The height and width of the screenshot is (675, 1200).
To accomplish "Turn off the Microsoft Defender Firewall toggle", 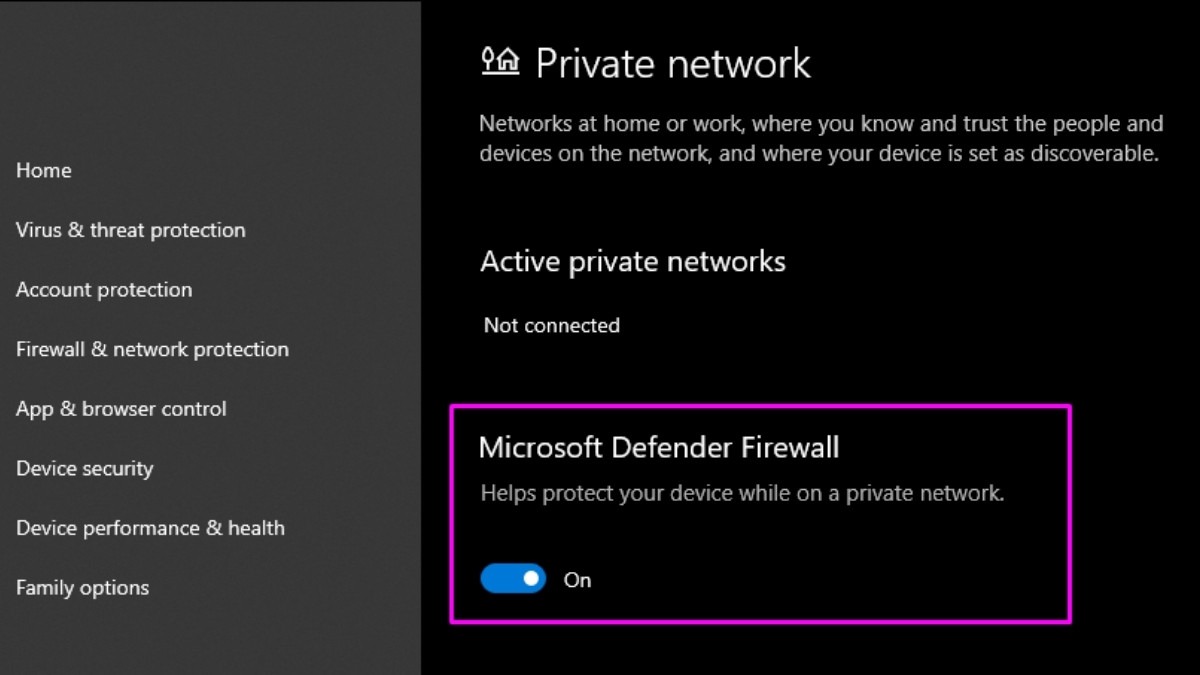I will [x=513, y=579].
